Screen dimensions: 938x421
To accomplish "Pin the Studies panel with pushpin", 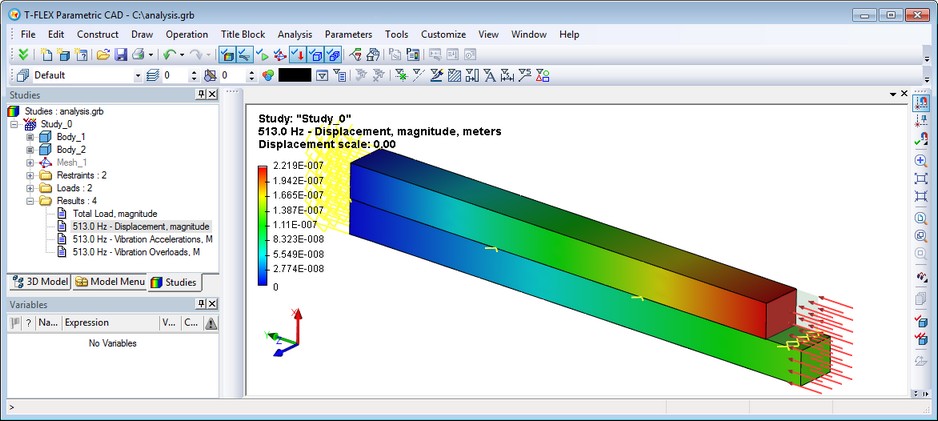I will 200,94.
